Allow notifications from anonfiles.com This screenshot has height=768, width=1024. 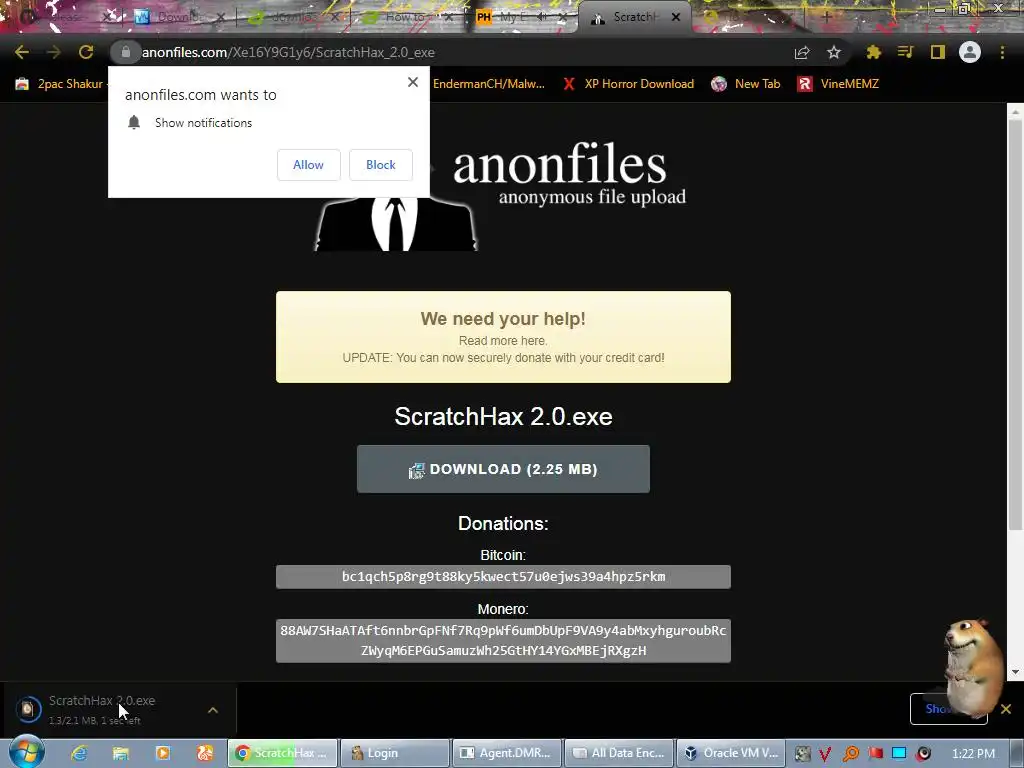(308, 165)
